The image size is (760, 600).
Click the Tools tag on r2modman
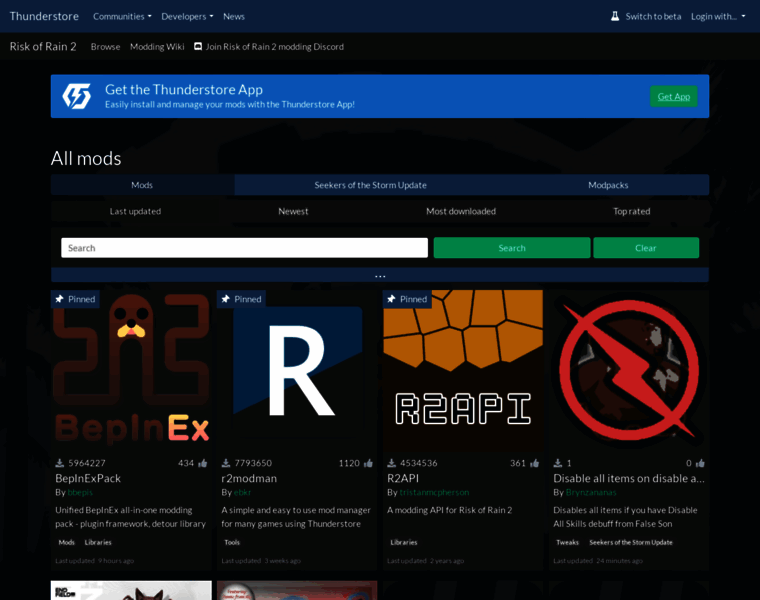[x=232, y=542]
